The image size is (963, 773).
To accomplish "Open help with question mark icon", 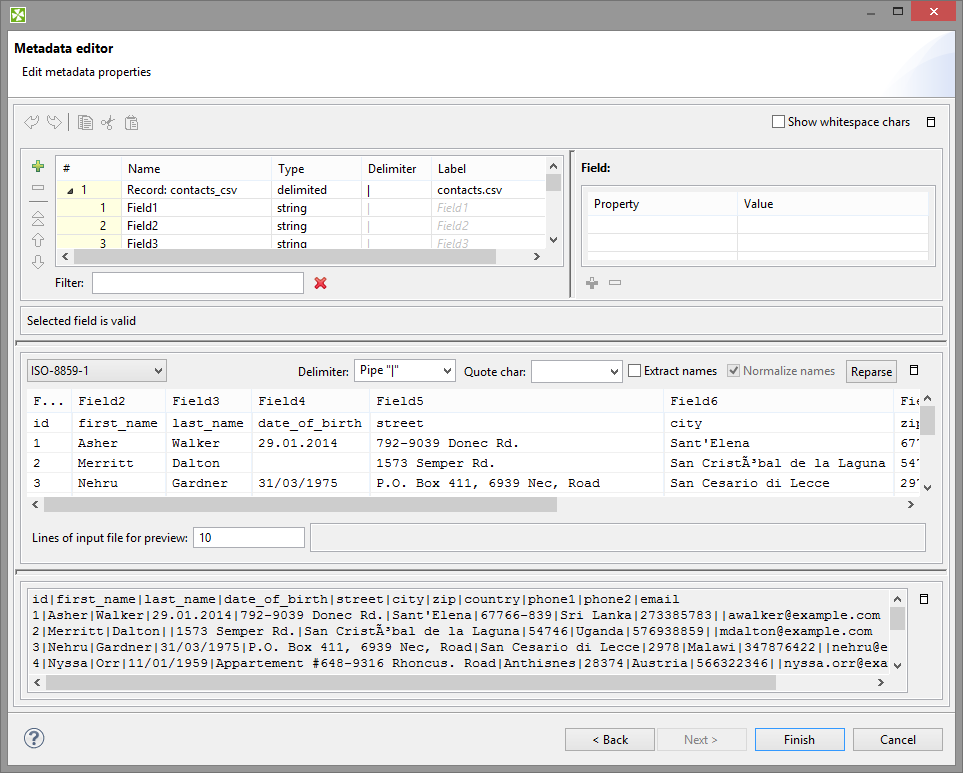I will click(35, 739).
